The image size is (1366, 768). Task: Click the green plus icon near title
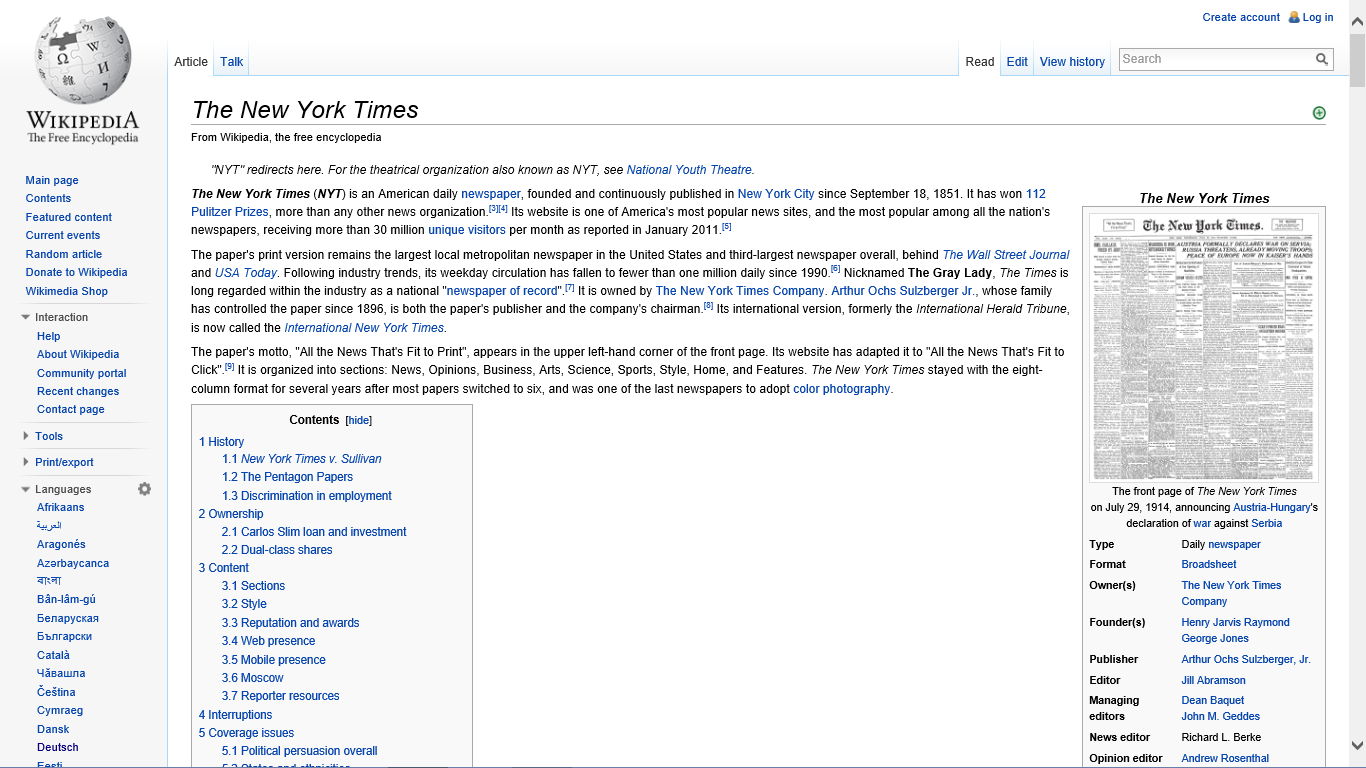[1319, 113]
